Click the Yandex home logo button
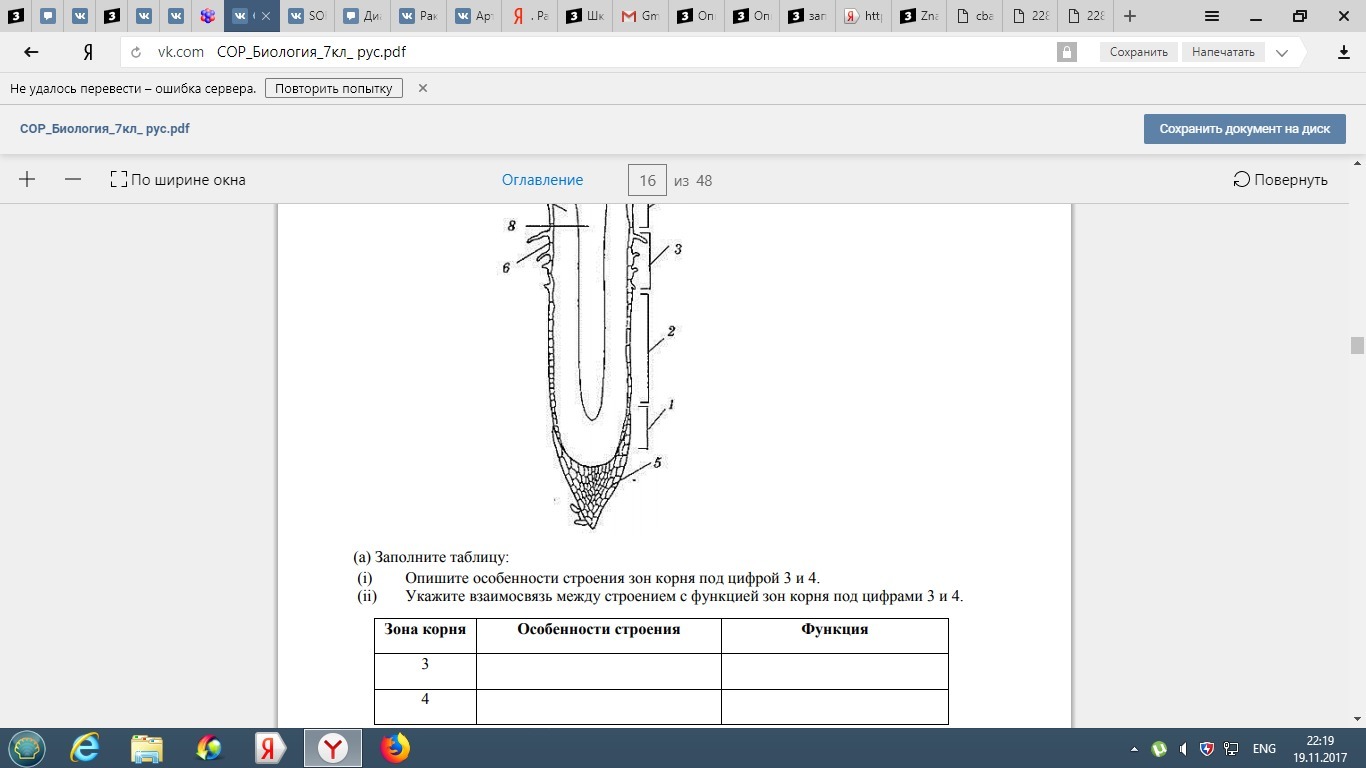1366x768 pixels. 89,52
